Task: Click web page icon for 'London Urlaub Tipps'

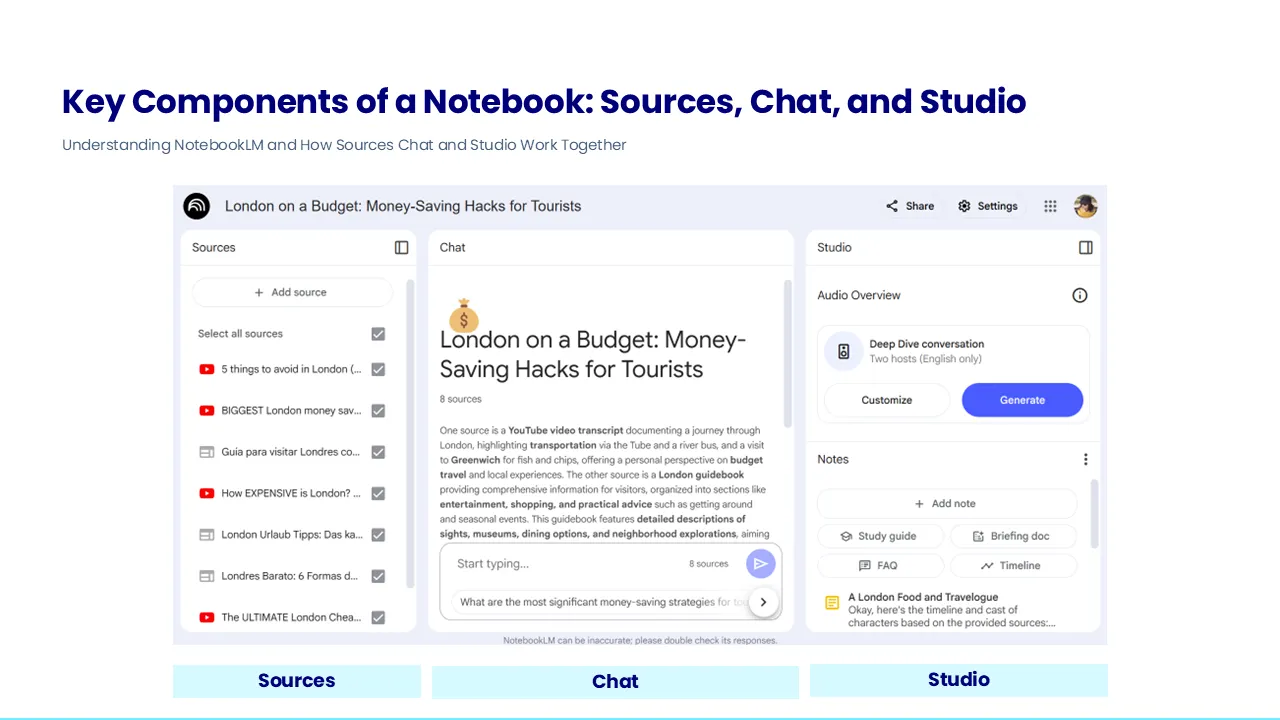Action: pyautogui.click(x=207, y=535)
